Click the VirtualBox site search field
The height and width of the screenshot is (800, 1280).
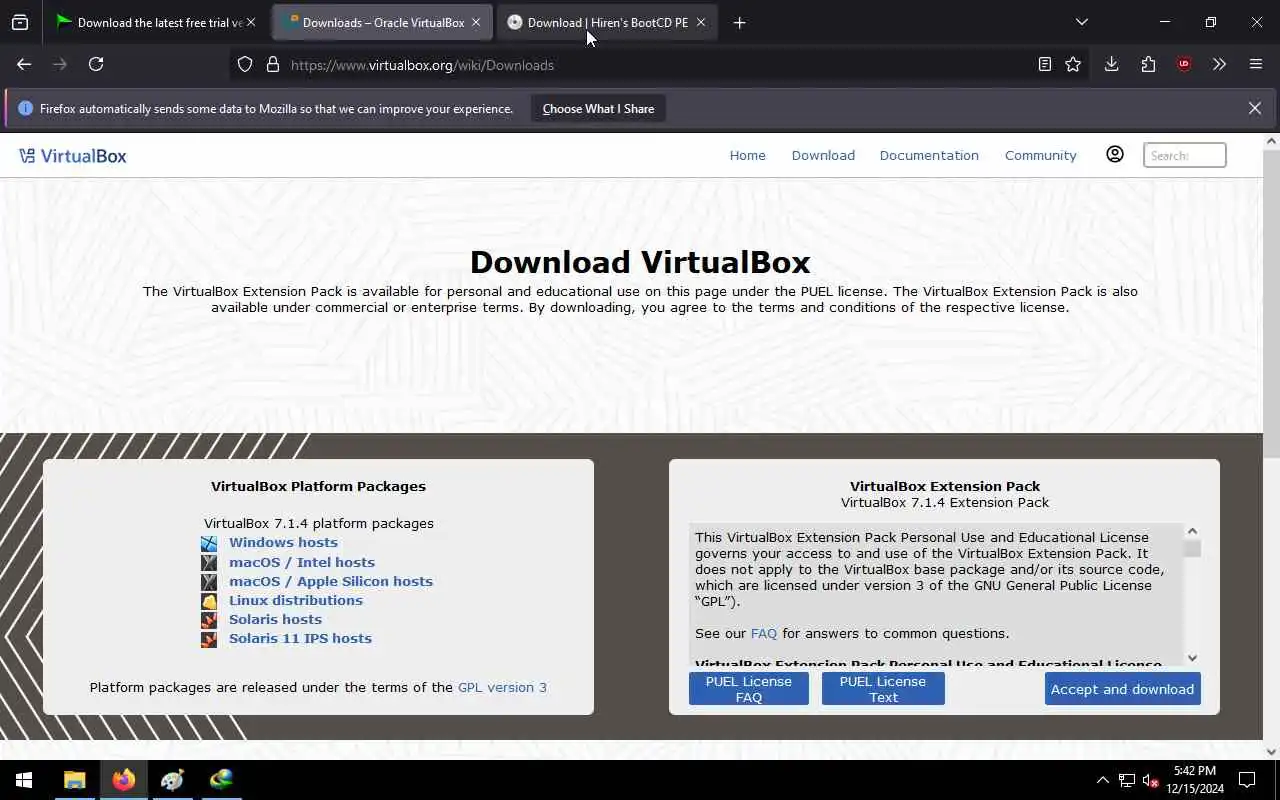tap(1185, 155)
